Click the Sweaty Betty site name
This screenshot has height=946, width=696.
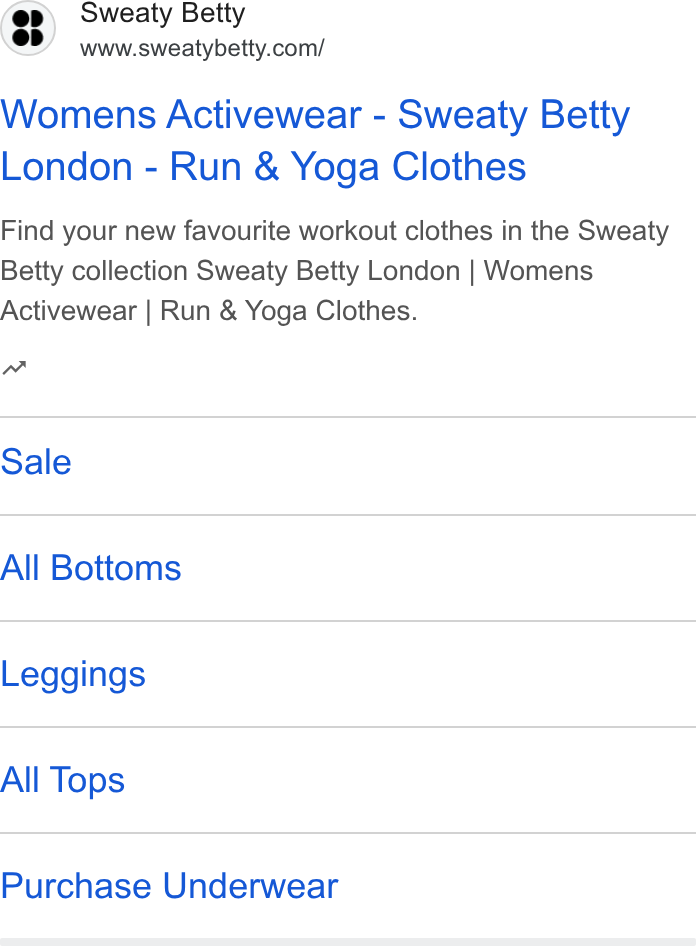(x=163, y=13)
